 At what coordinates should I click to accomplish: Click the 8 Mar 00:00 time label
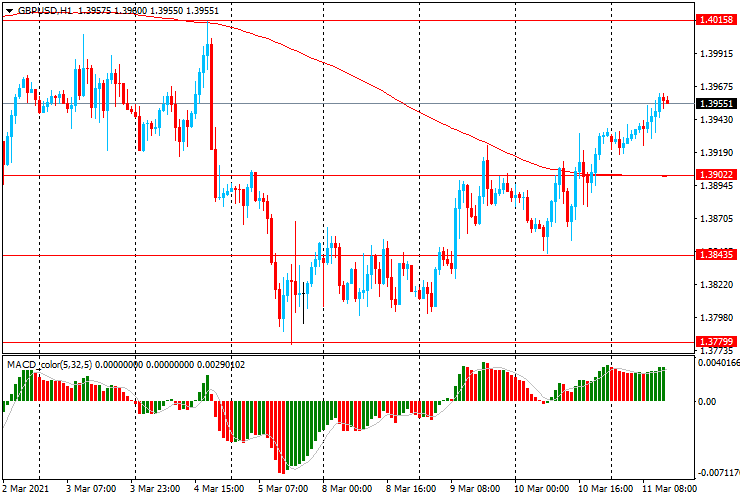click(x=347, y=488)
